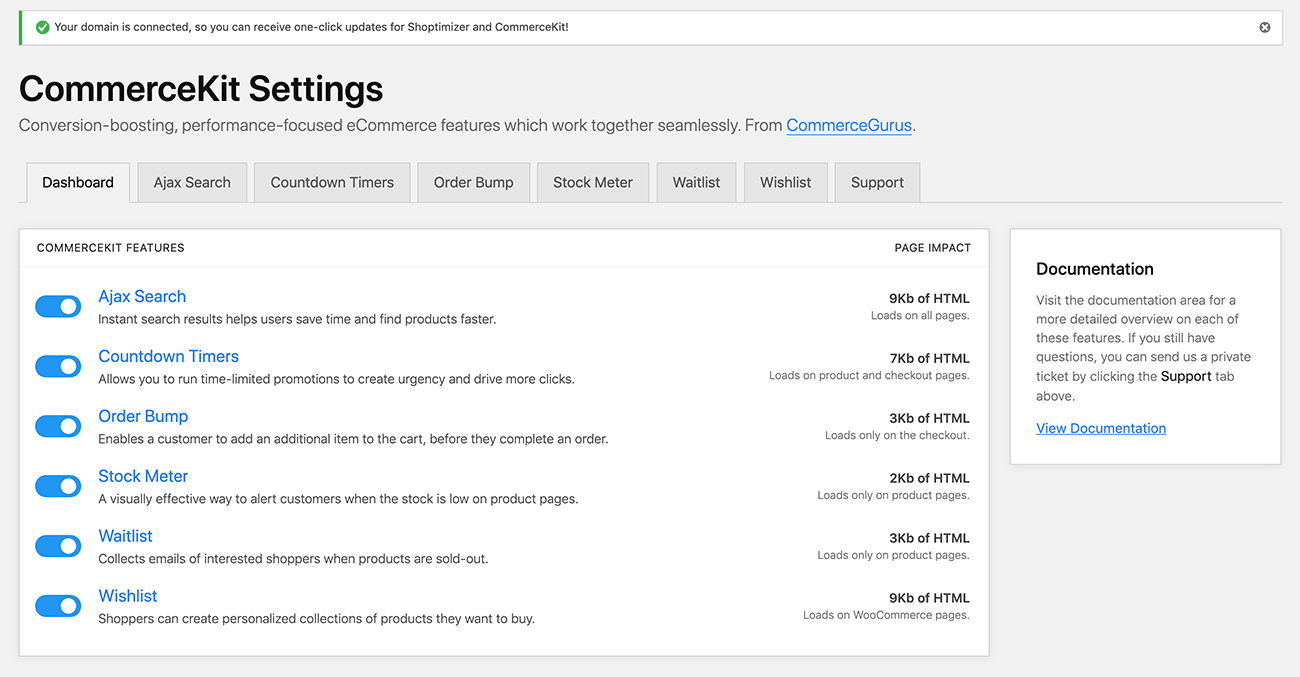Click the Countdown Timers feature link
This screenshot has height=677, width=1300.
168,356
